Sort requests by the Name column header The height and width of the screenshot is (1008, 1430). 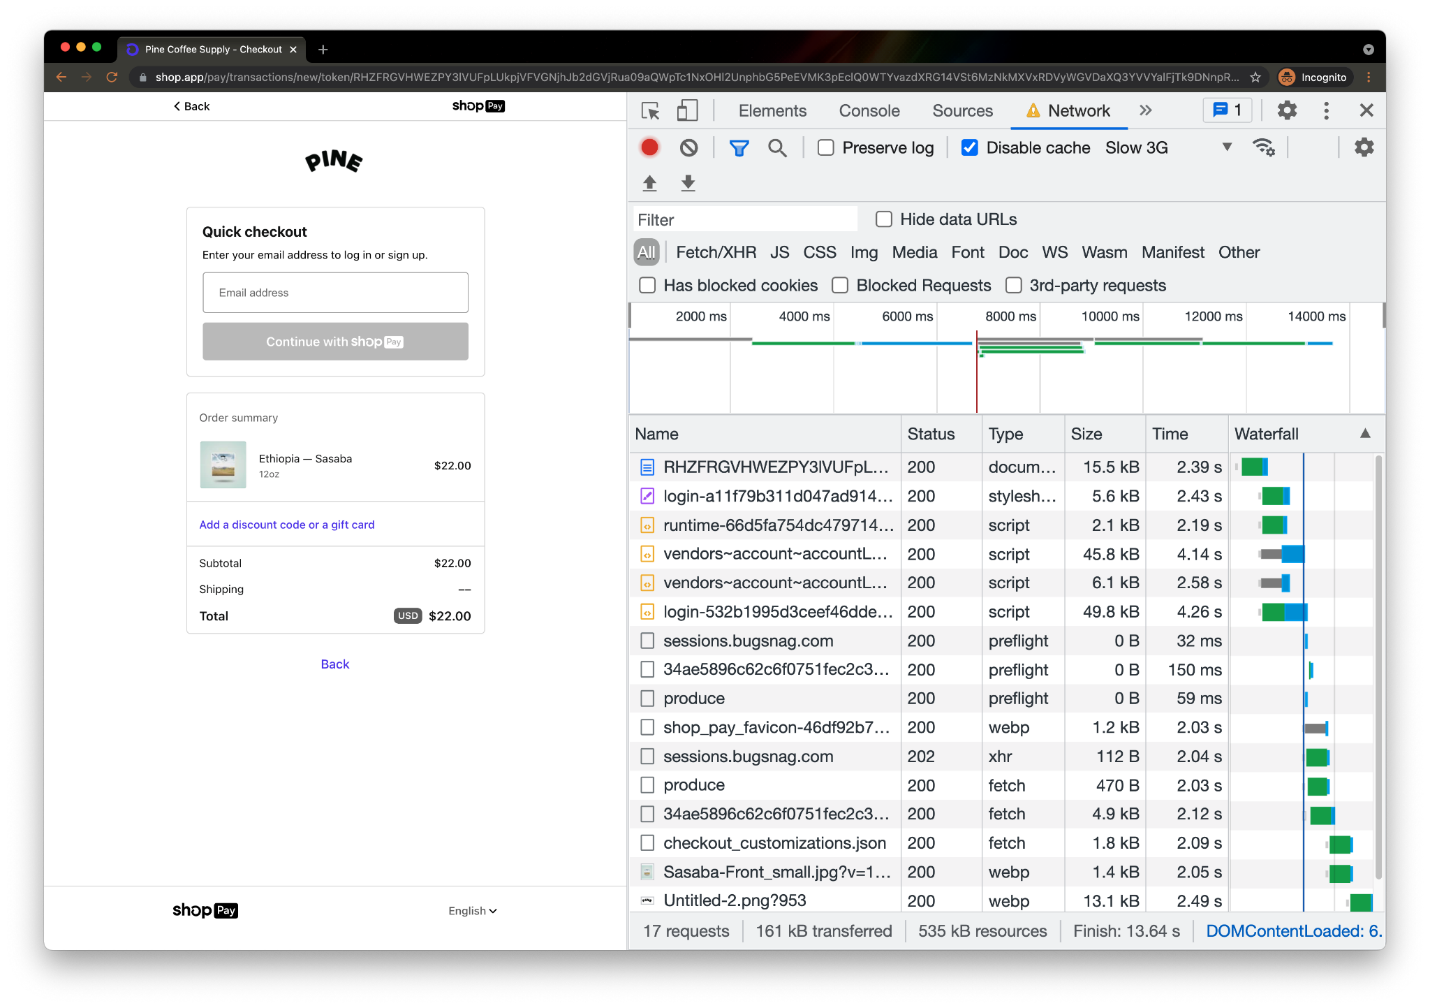(765, 433)
